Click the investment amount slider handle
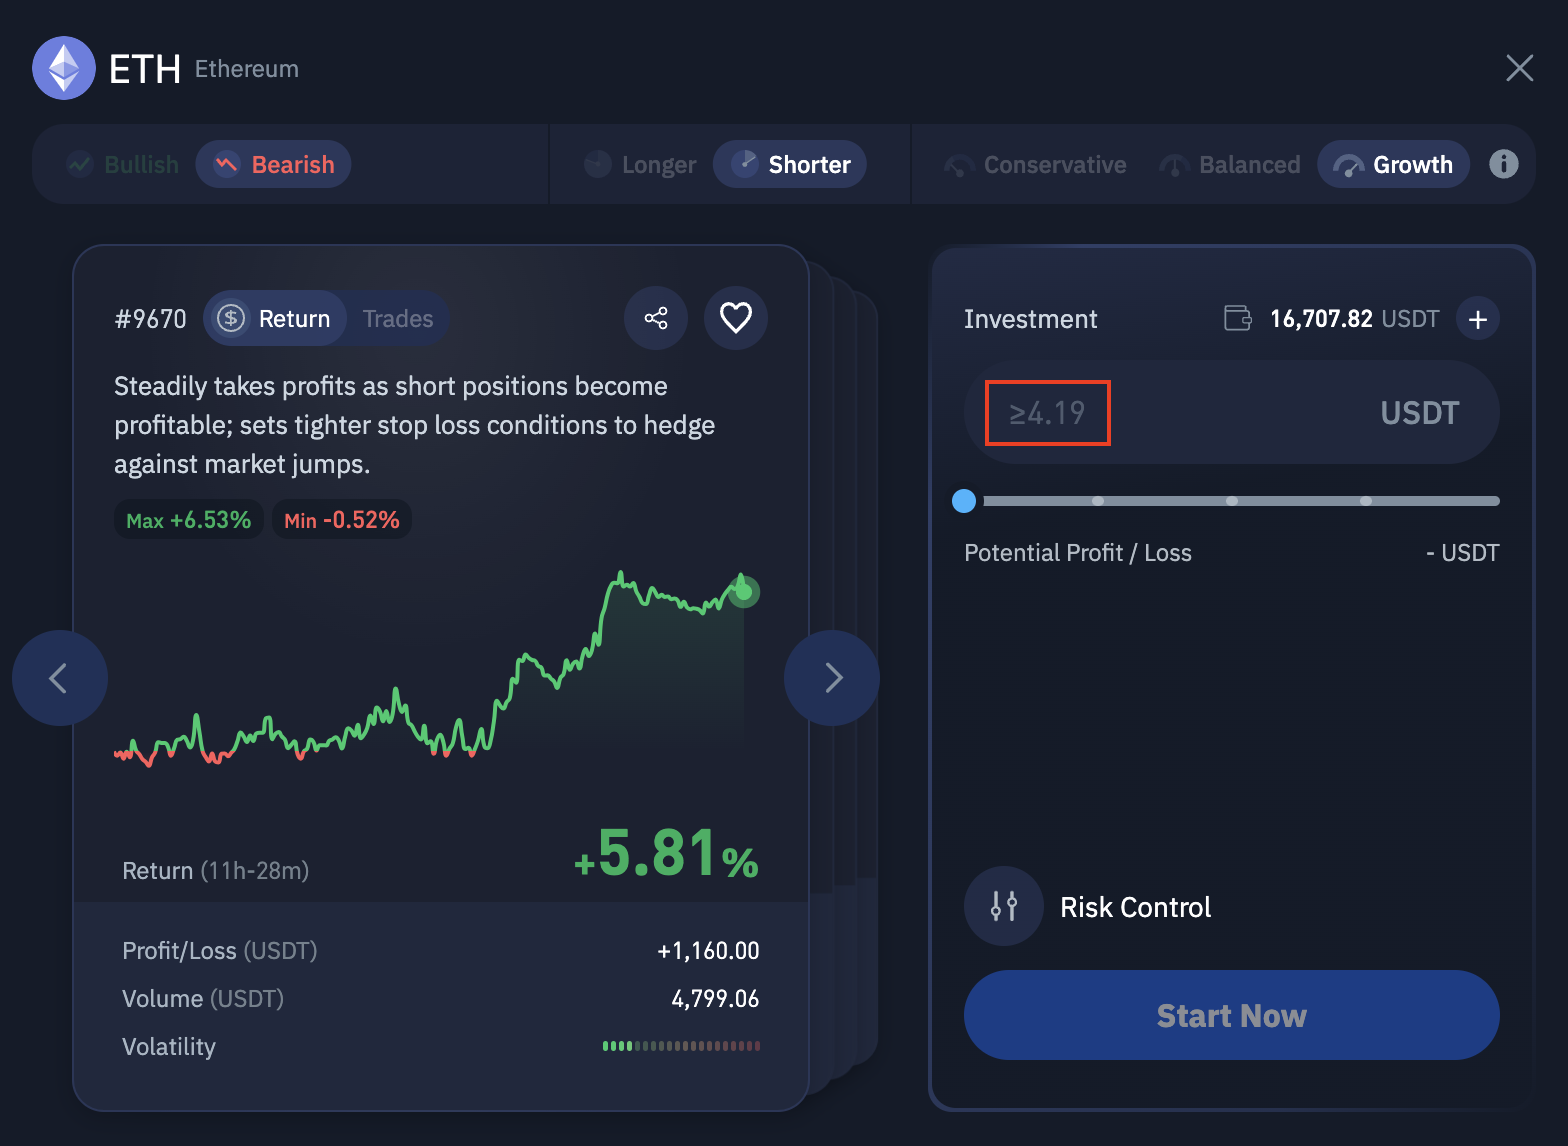Image resolution: width=1568 pixels, height=1146 pixels. 964,501
